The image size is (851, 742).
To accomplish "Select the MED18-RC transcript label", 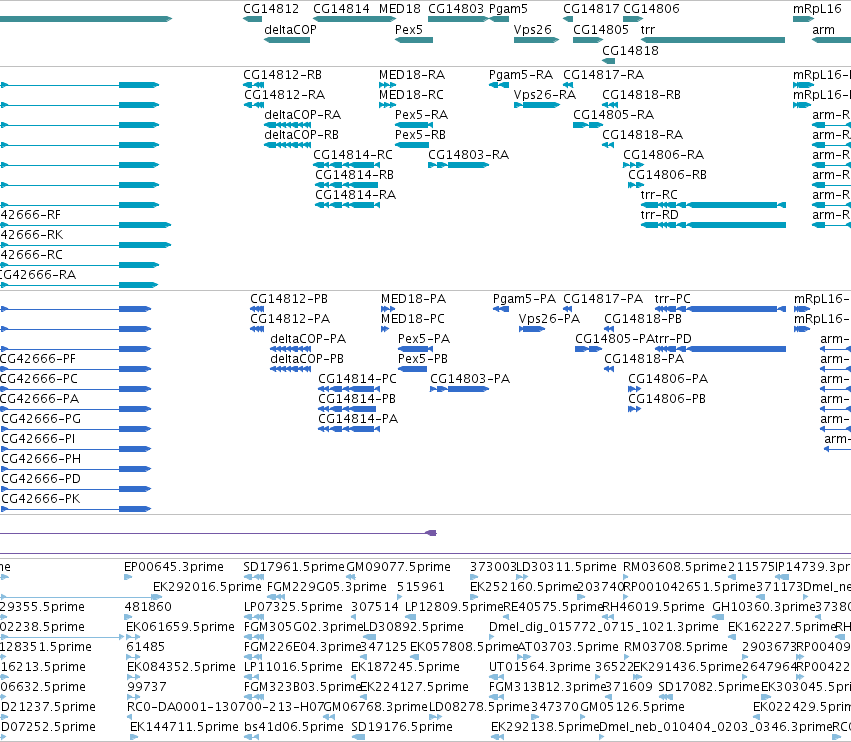I will 411,95.
